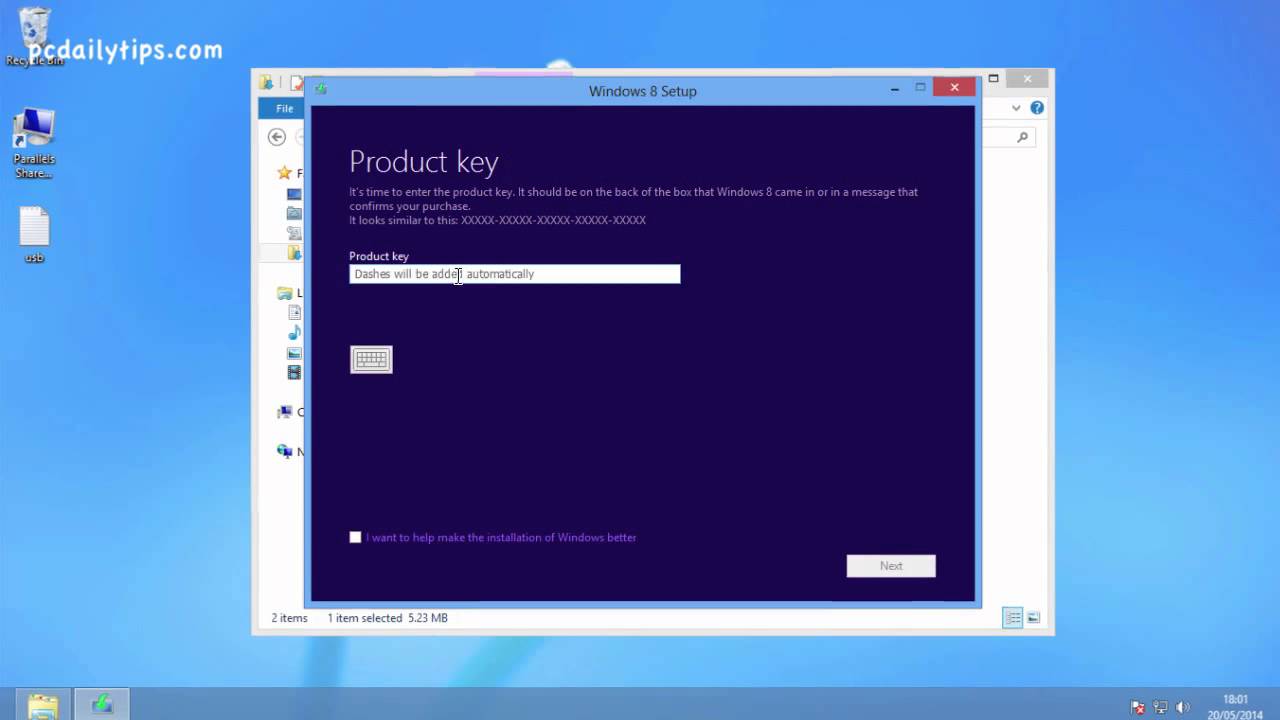1280x720 pixels.
Task: Click the Computer icon in Explorer sidebar
Action: (285, 412)
